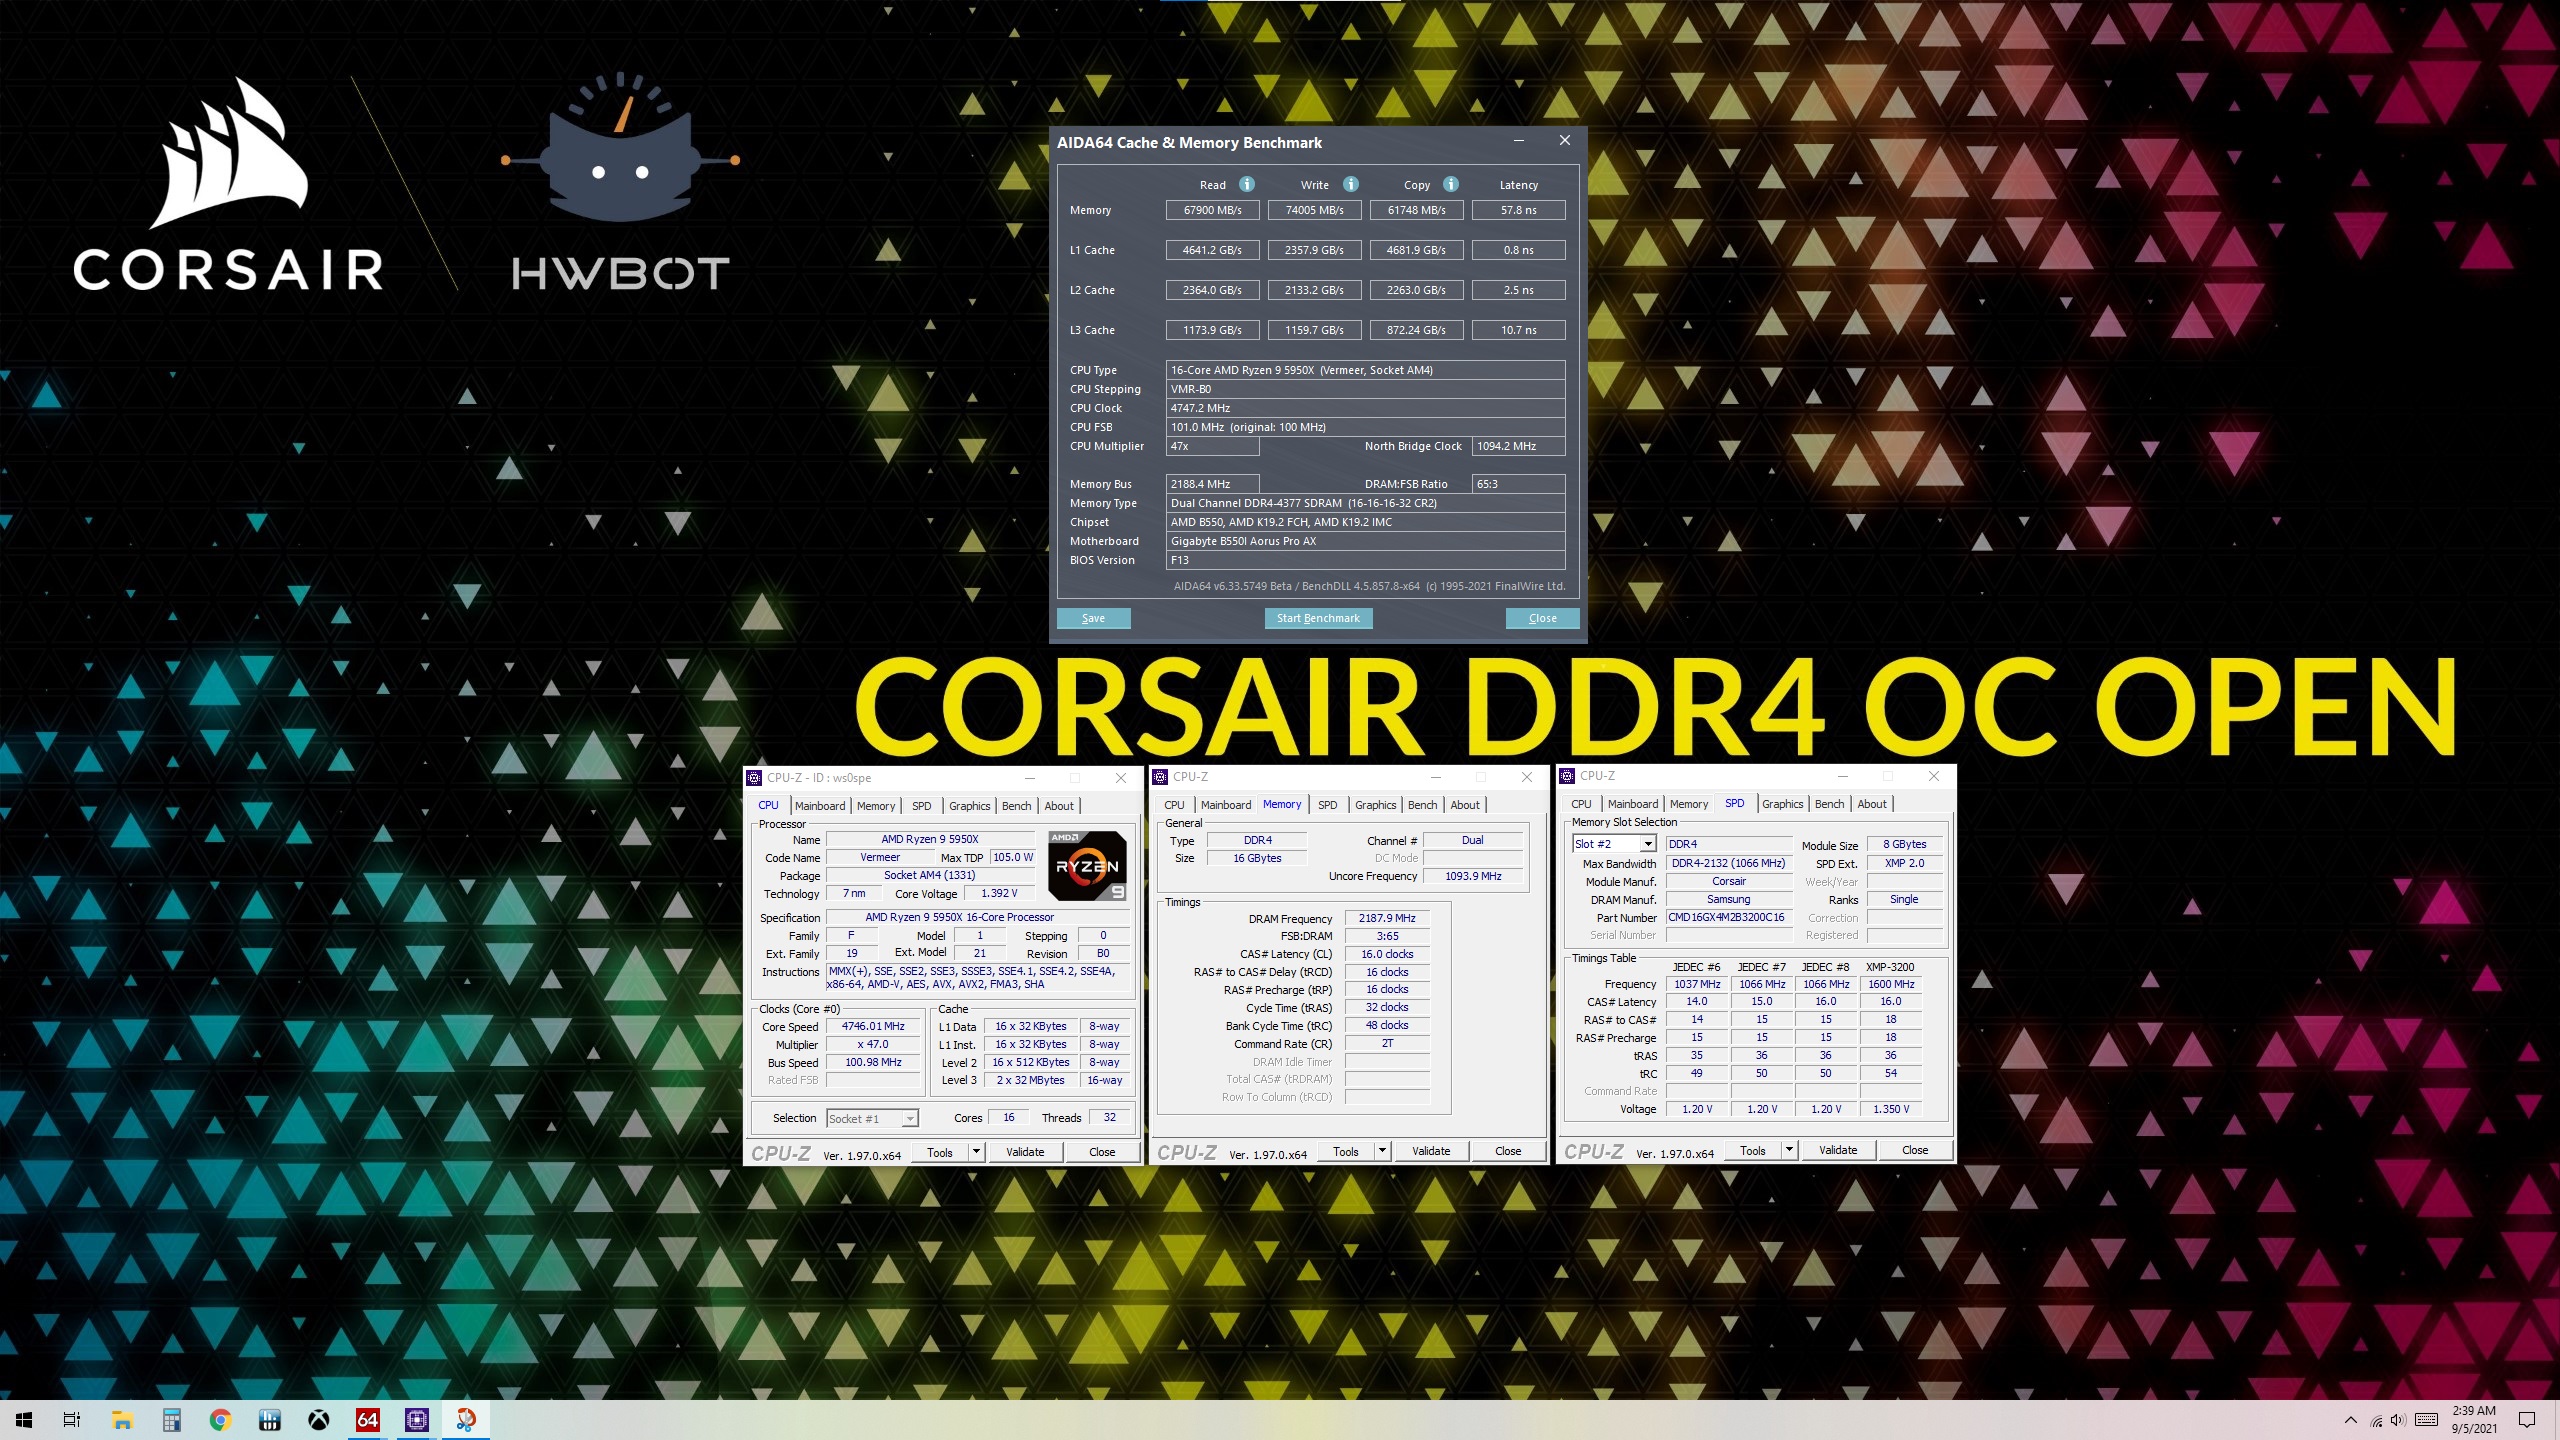
Task: Click Validate in the CPU-Z Memory window
Action: (1431, 1151)
